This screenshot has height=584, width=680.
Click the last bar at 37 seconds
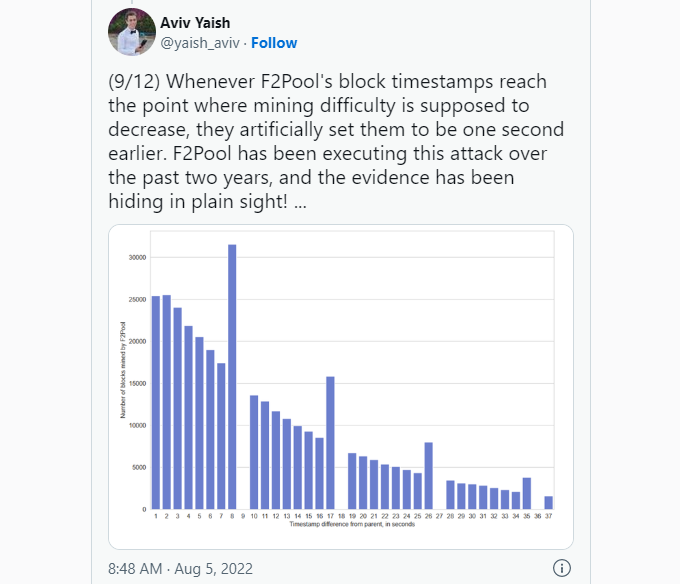pyautogui.click(x=549, y=502)
